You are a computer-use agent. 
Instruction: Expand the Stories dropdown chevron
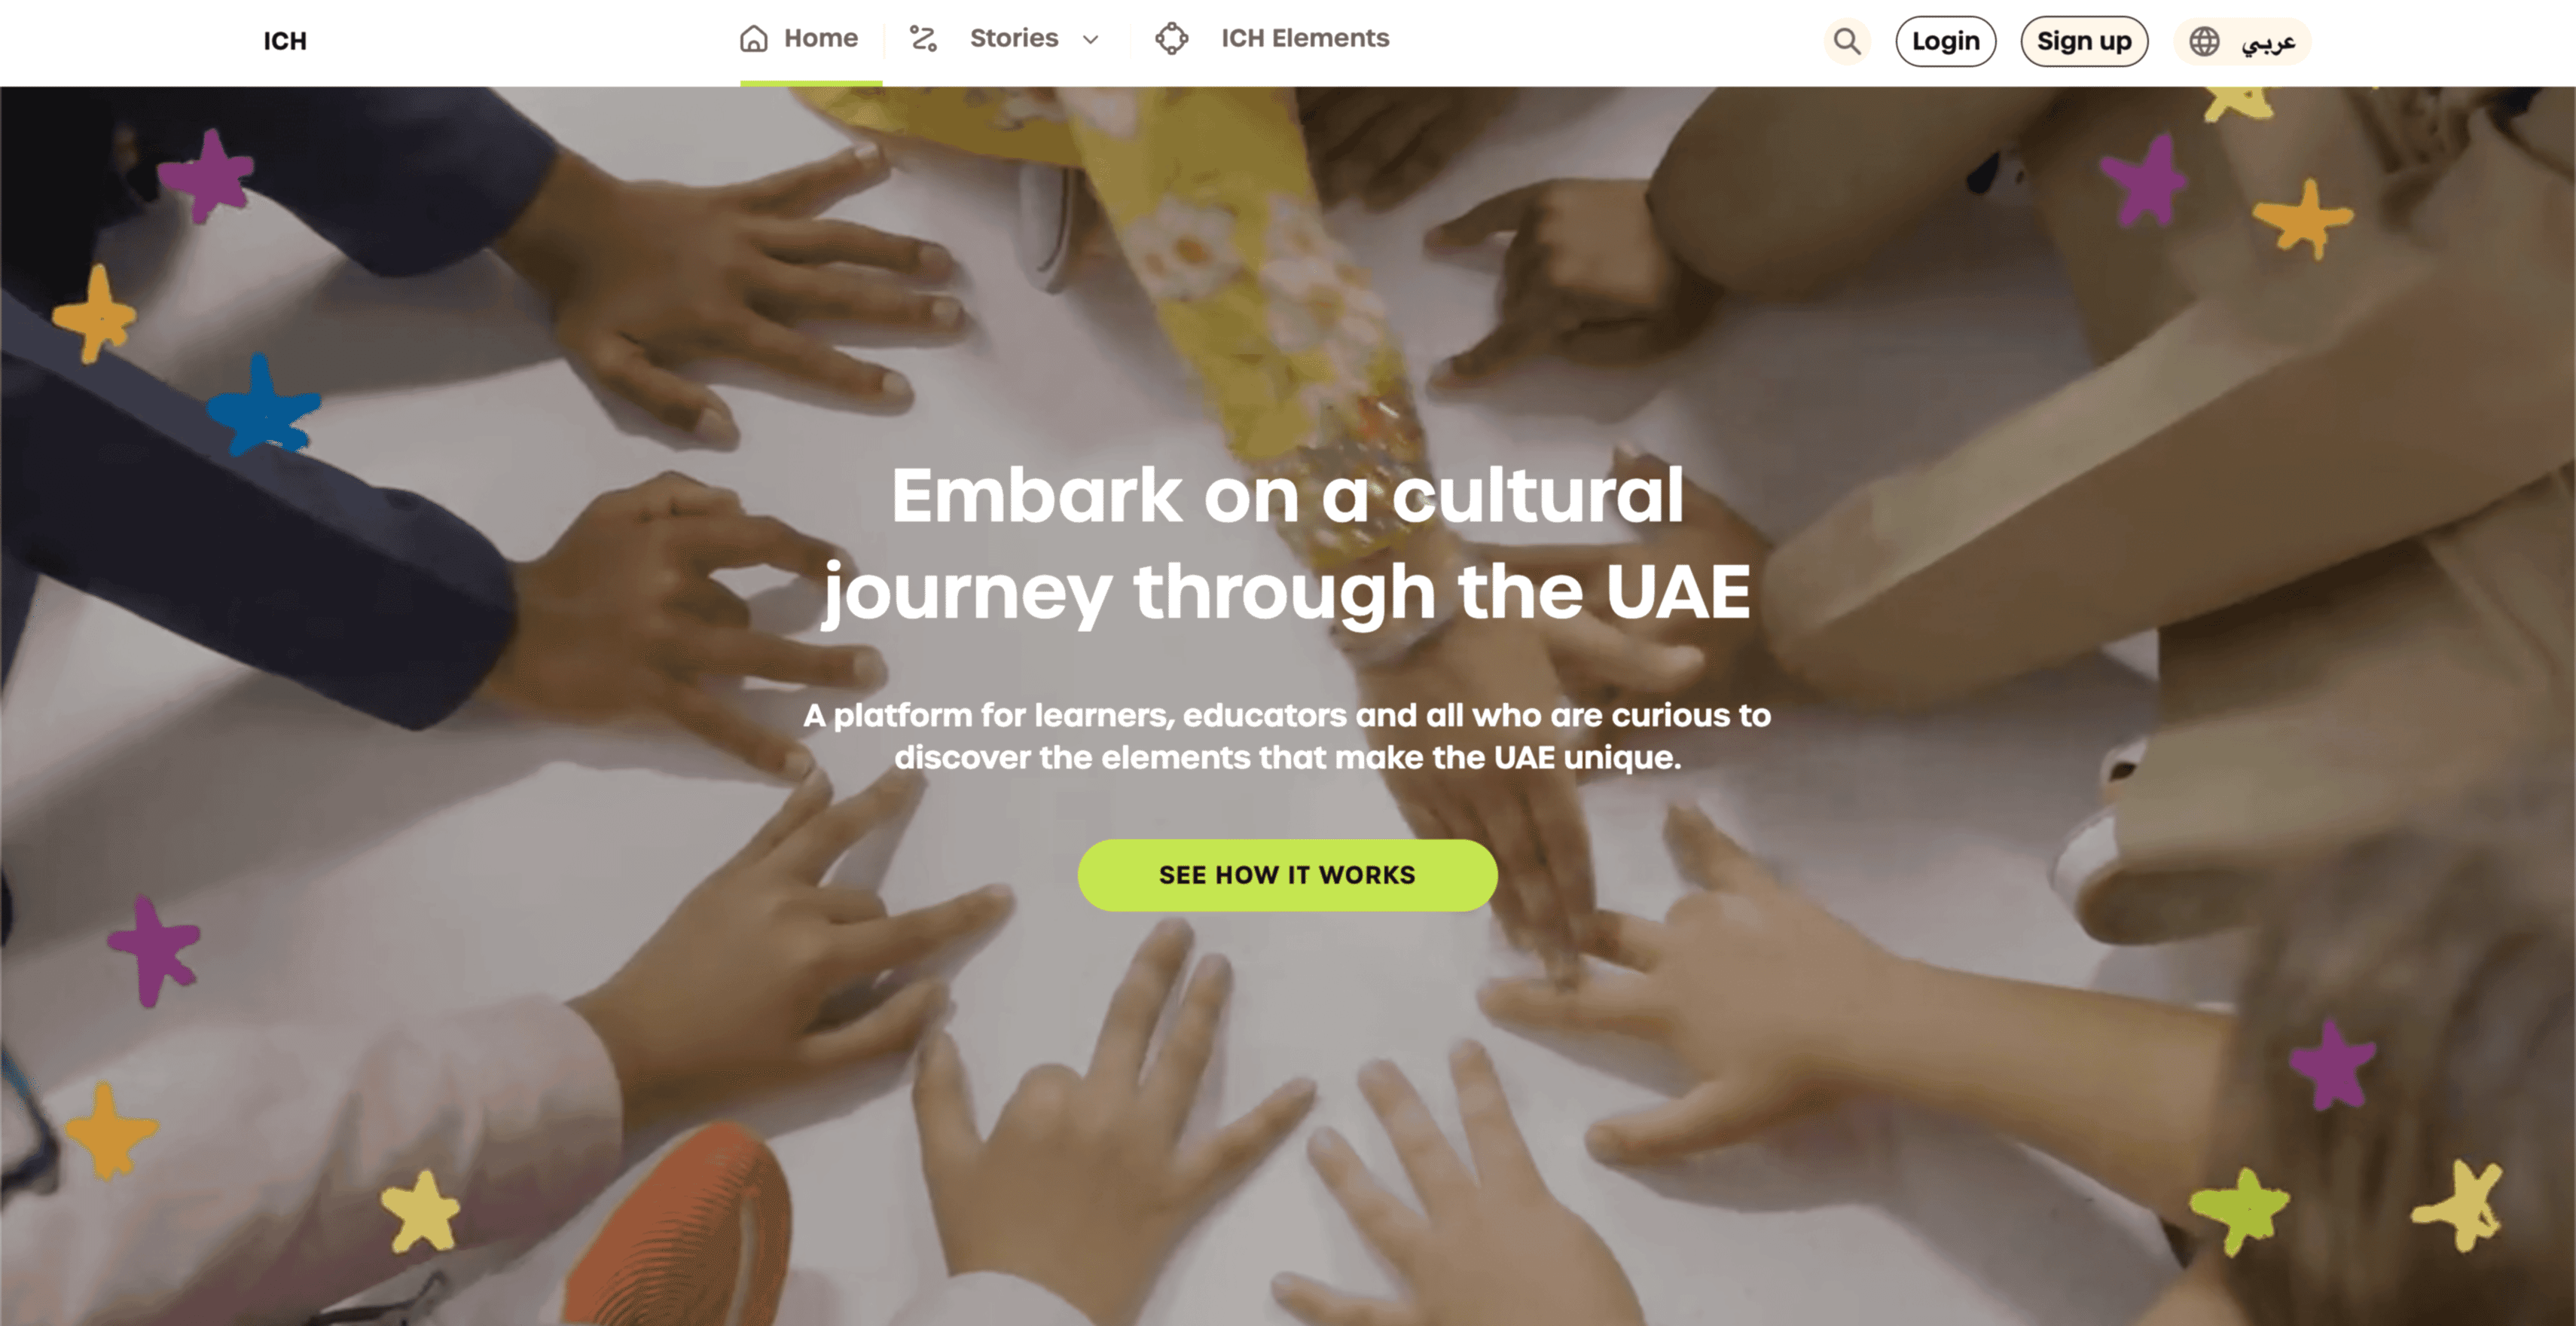pos(1090,39)
